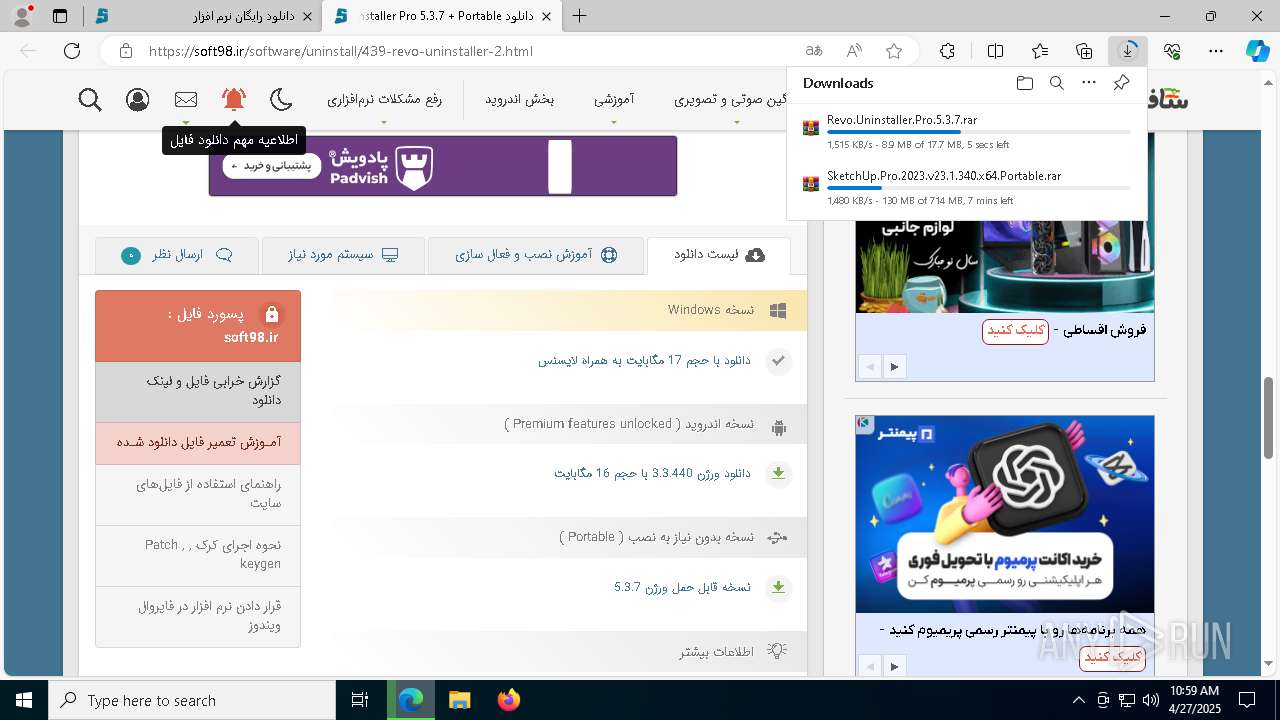Click the browser refresh button
The width and height of the screenshot is (1280, 720).
(72, 51)
